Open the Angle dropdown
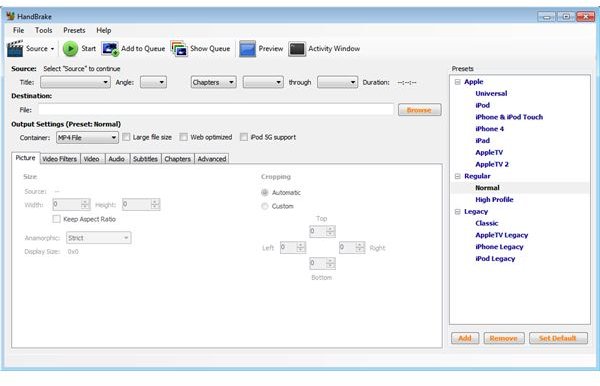Viewport: 600px width, 386px height. (153, 82)
